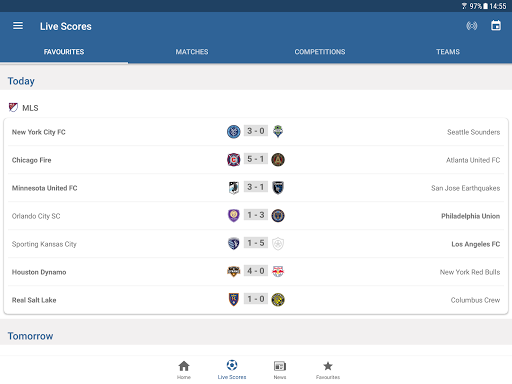Click the MLS league logo
This screenshot has width=512, height=384.
tap(13, 107)
